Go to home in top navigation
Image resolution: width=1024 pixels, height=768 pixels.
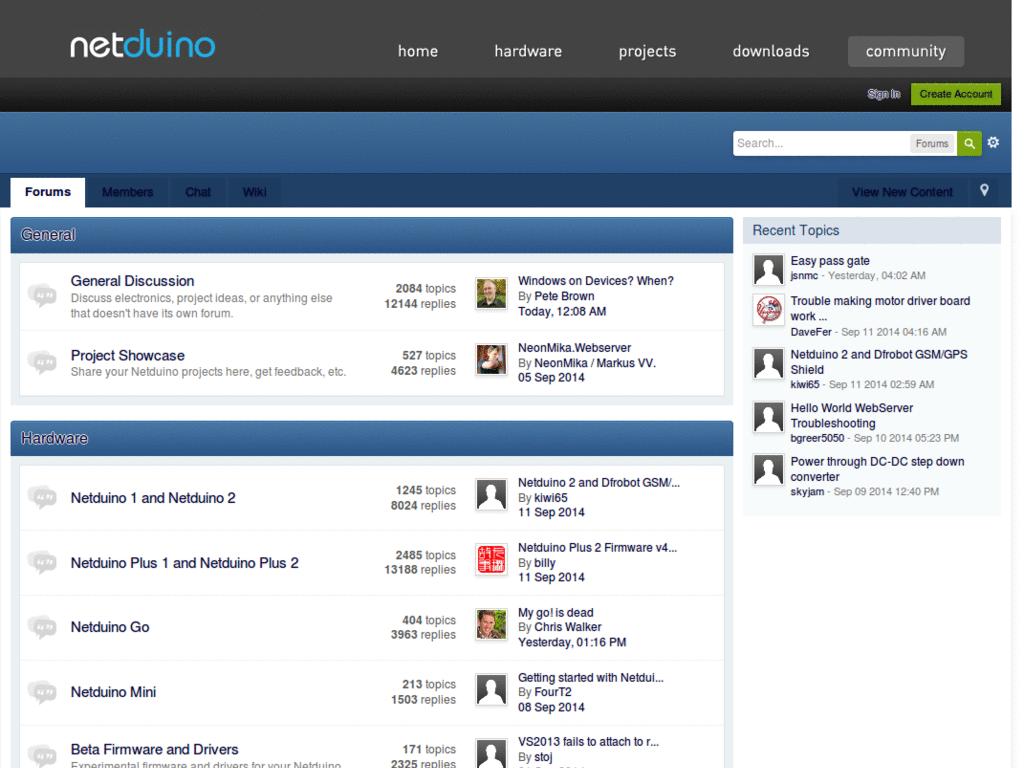(418, 51)
